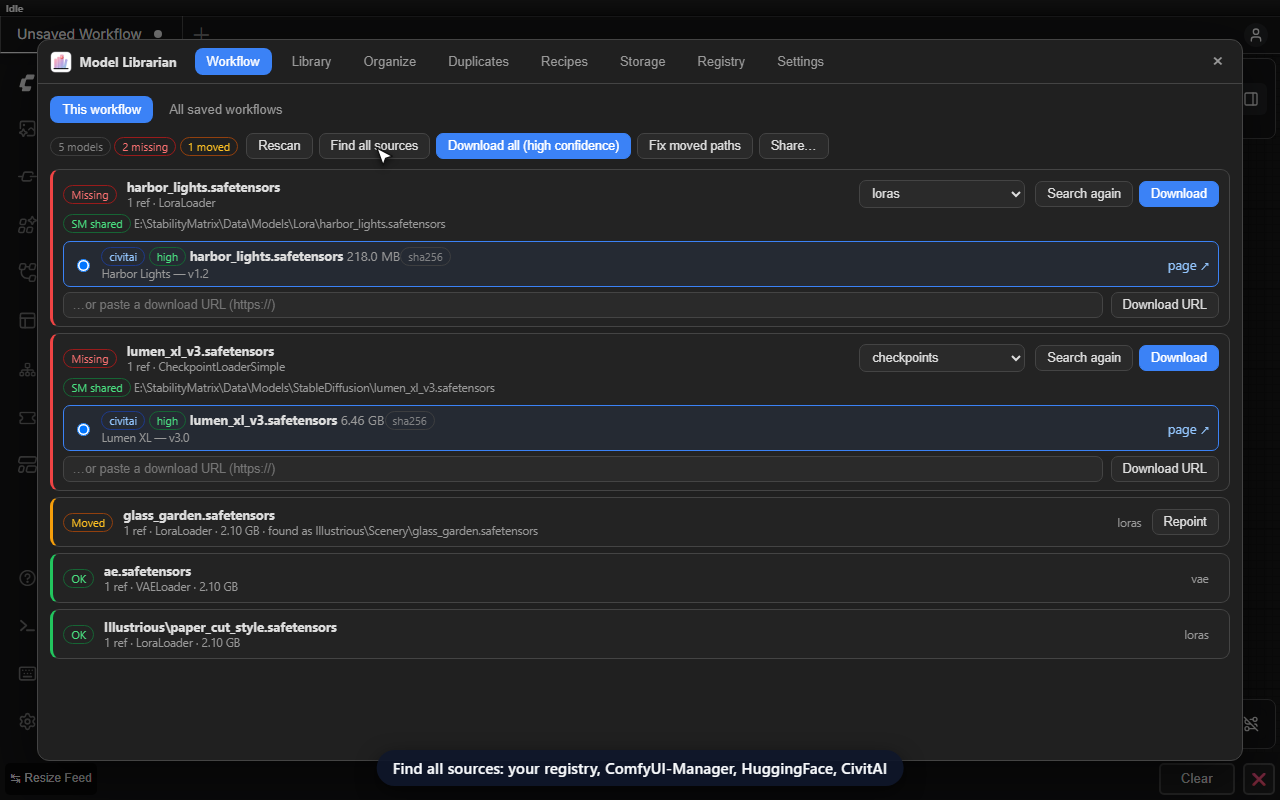Focus the lumen_xl_v3 download URL field
The height and width of the screenshot is (800, 1280).
pos(583,469)
